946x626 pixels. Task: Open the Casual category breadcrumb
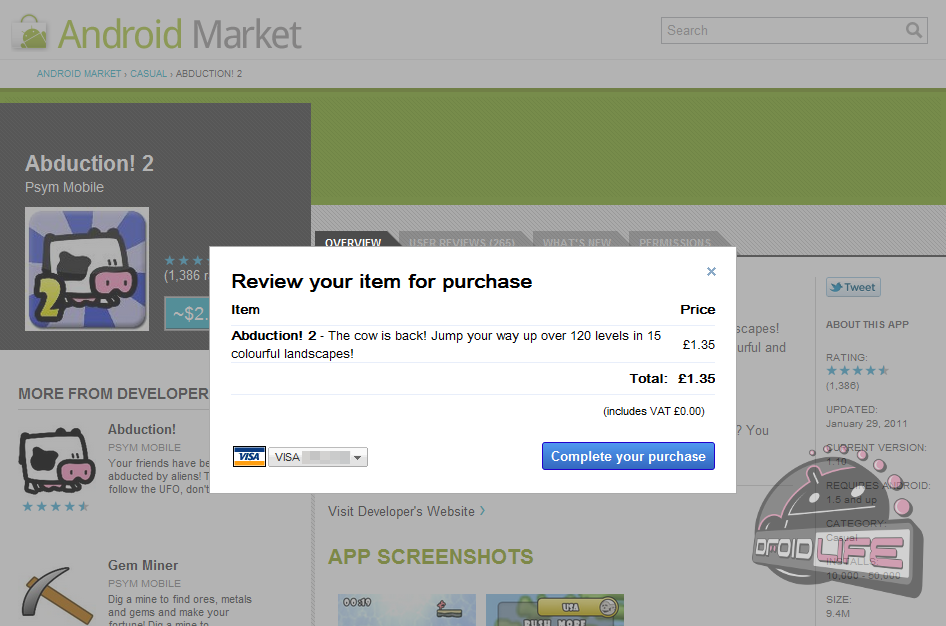[x=148, y=74]
